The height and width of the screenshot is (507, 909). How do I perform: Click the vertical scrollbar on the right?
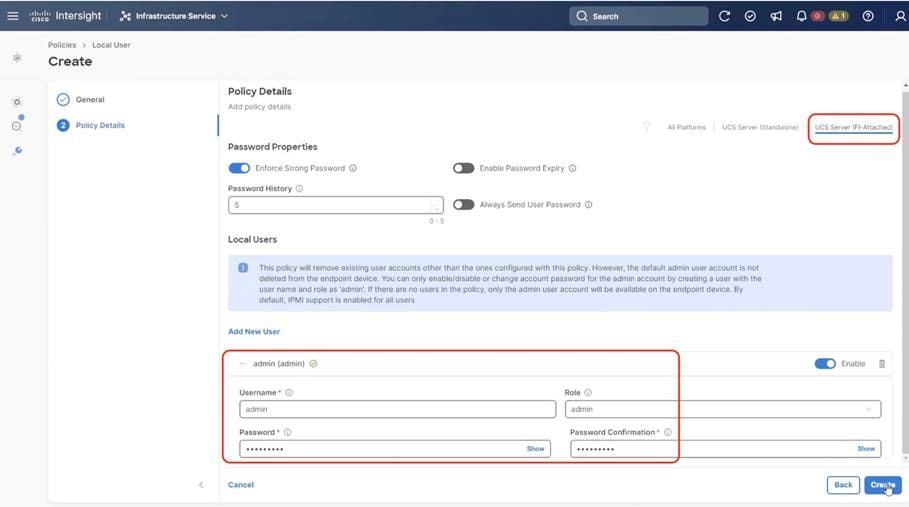click(906, 272)
